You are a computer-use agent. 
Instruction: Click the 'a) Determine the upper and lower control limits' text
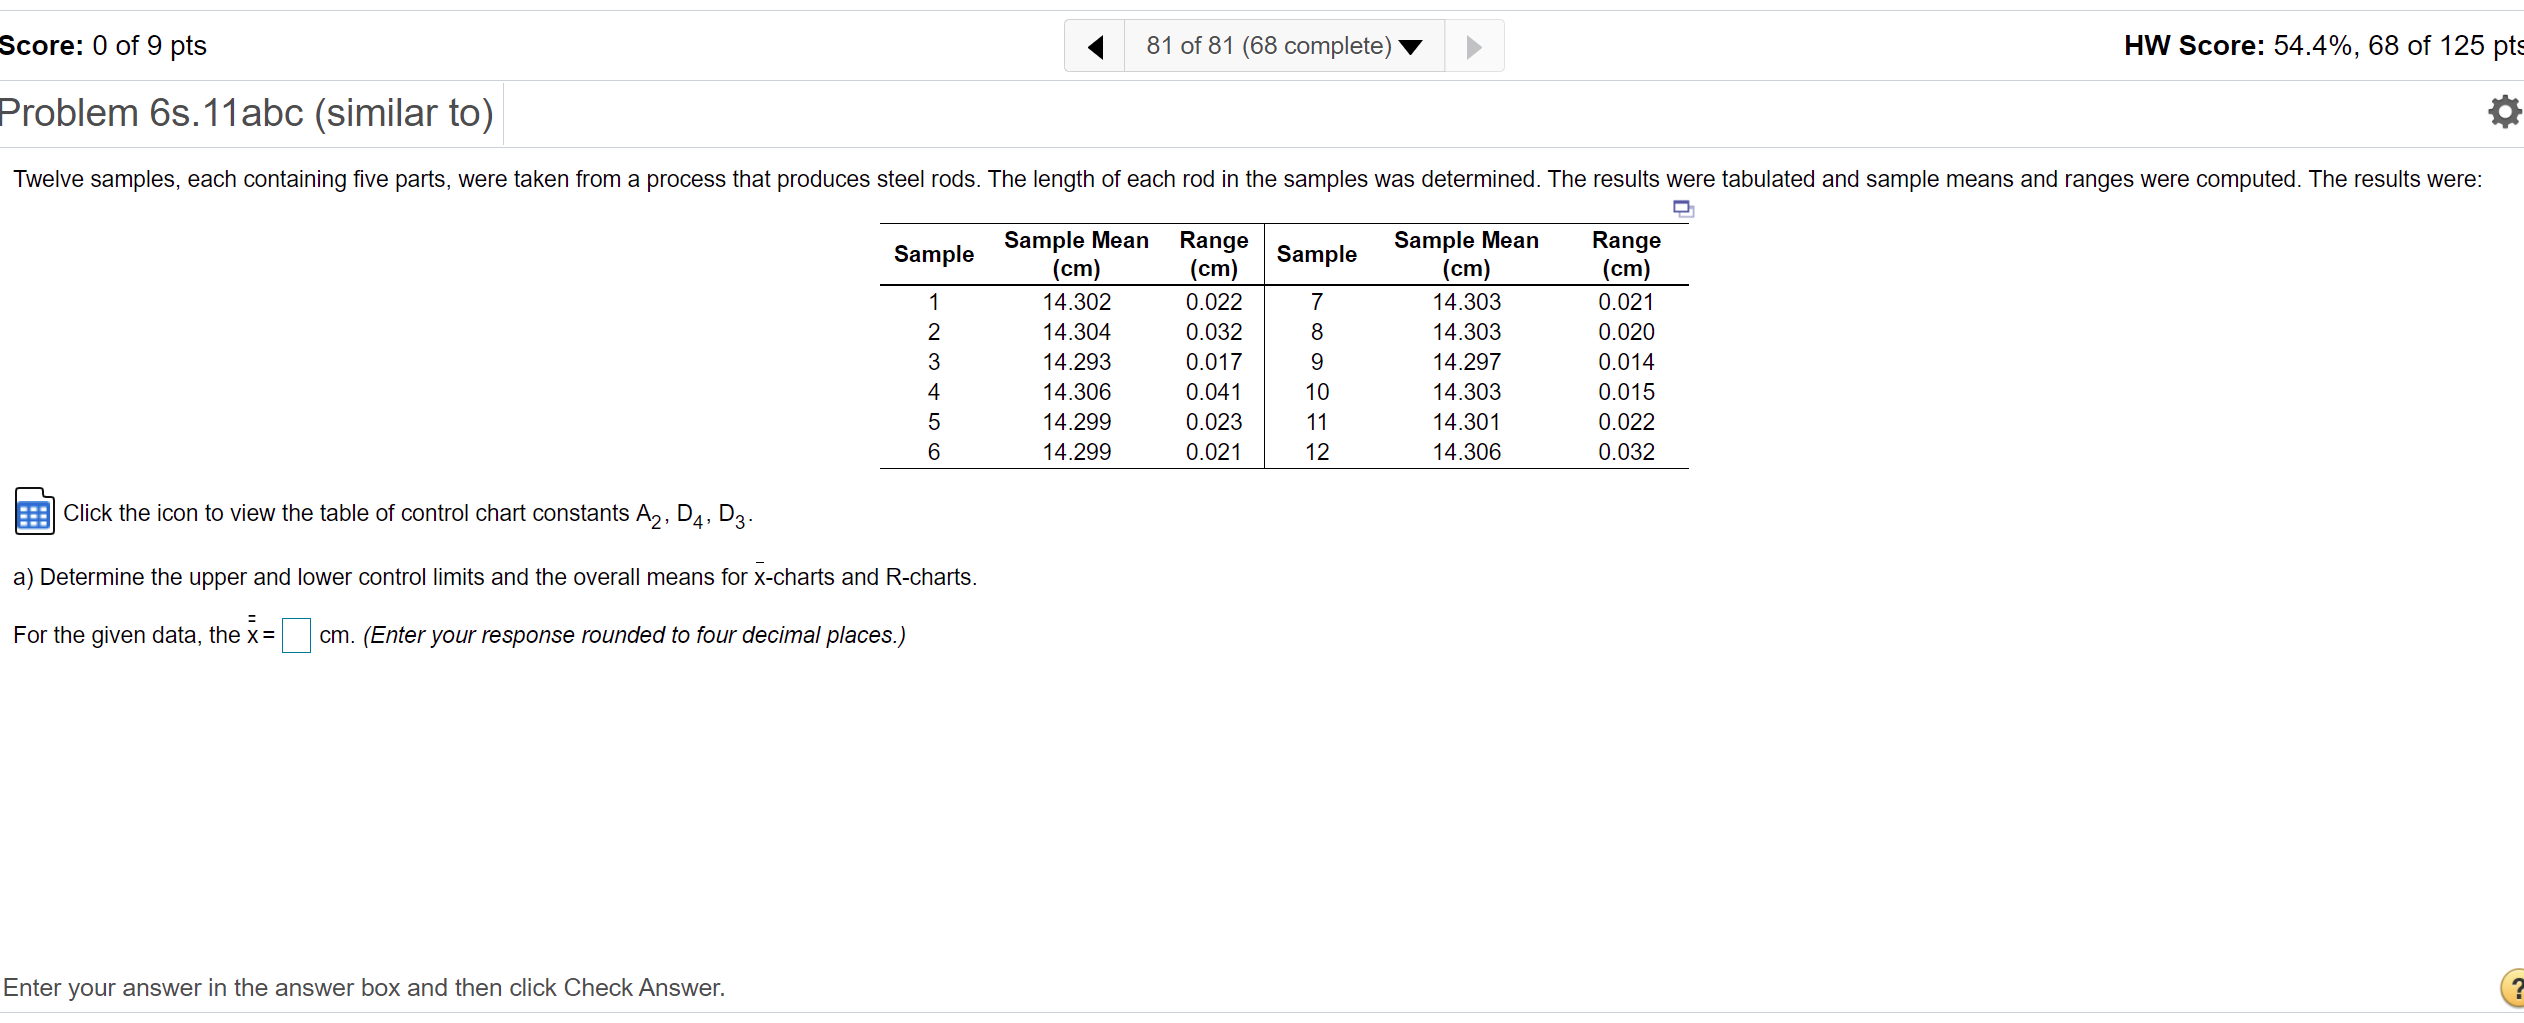pos(495,577)
